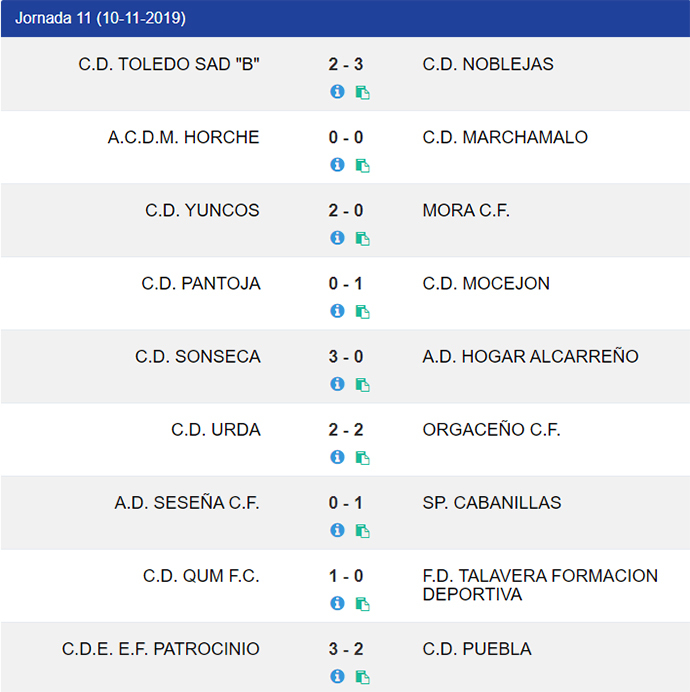The width and height of the screenshot is (690, 692).
Task: Click F.D. TALAVERA FORMACION DEPORTIVA team
Action: [540, 585]
